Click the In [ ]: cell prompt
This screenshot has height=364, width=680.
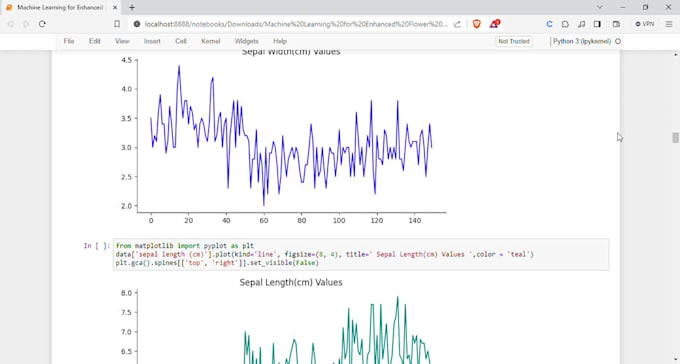point(97,246)
